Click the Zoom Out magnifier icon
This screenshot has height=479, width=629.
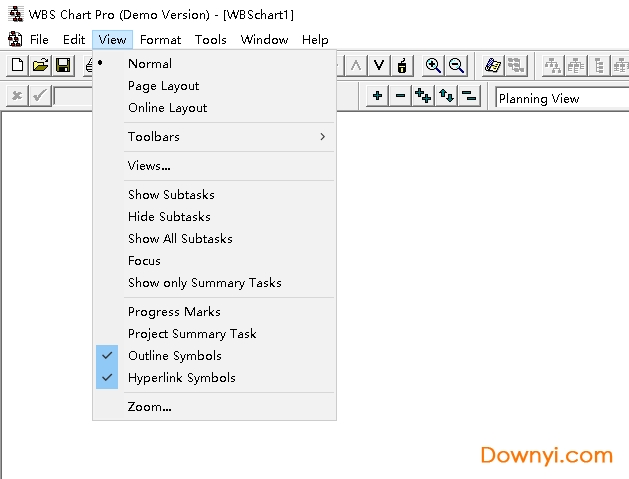point(456,65)
